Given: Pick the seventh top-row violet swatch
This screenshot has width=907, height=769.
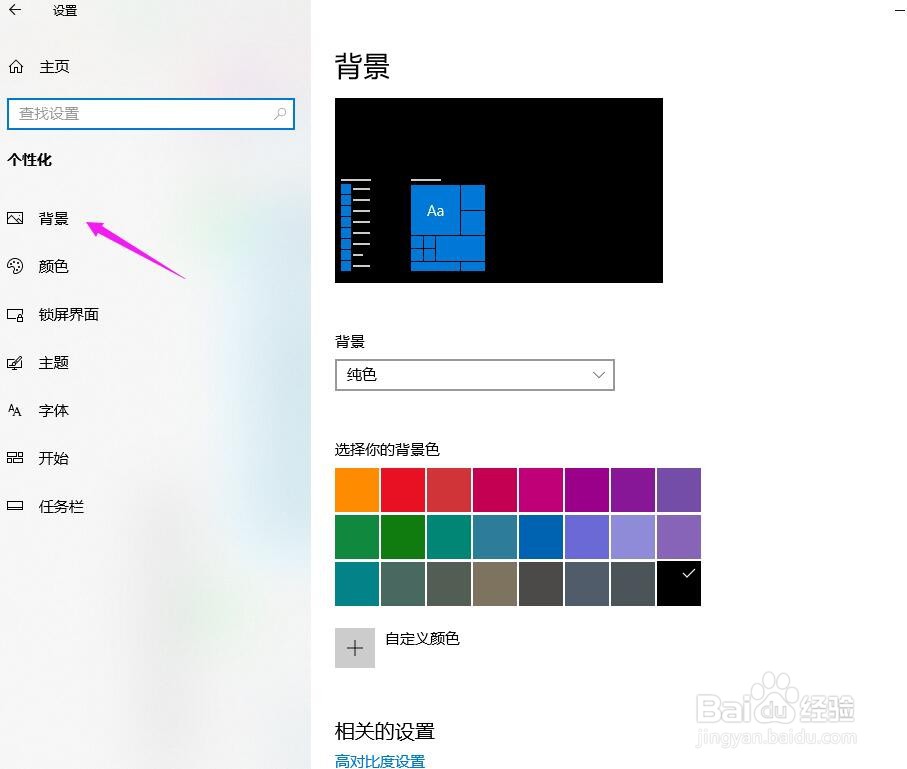Looking at the screenshot, I should (633, 490).
